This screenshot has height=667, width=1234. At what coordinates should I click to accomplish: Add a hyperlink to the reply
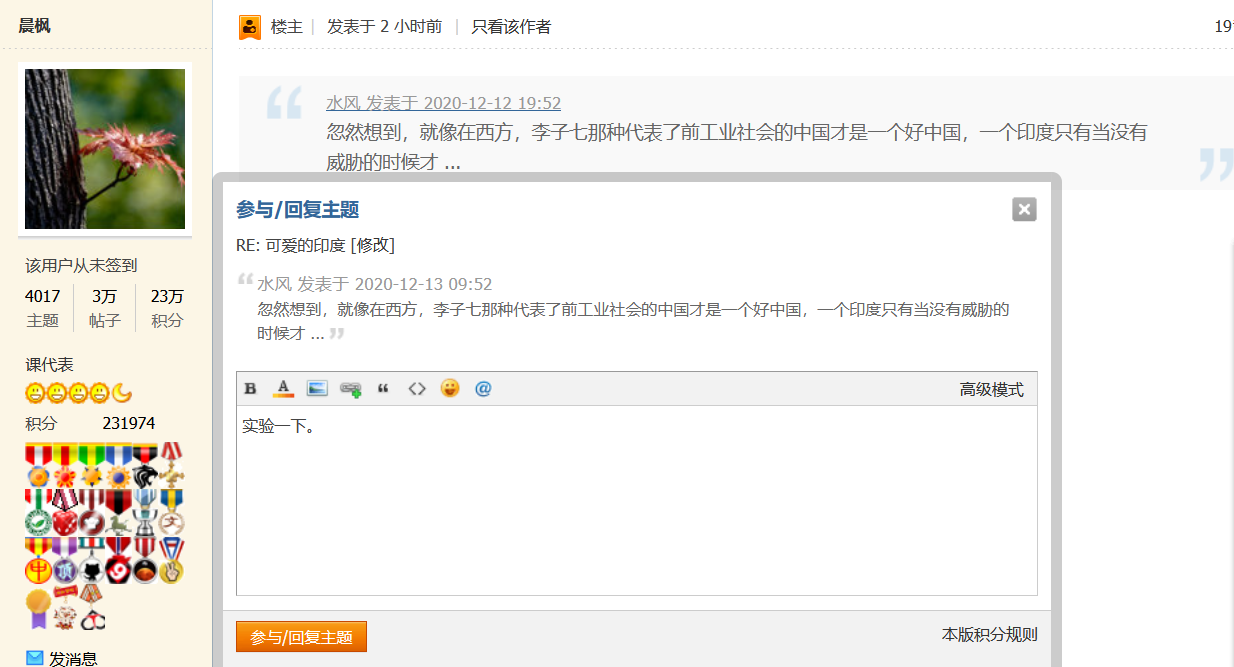click(x=351, y=389)
